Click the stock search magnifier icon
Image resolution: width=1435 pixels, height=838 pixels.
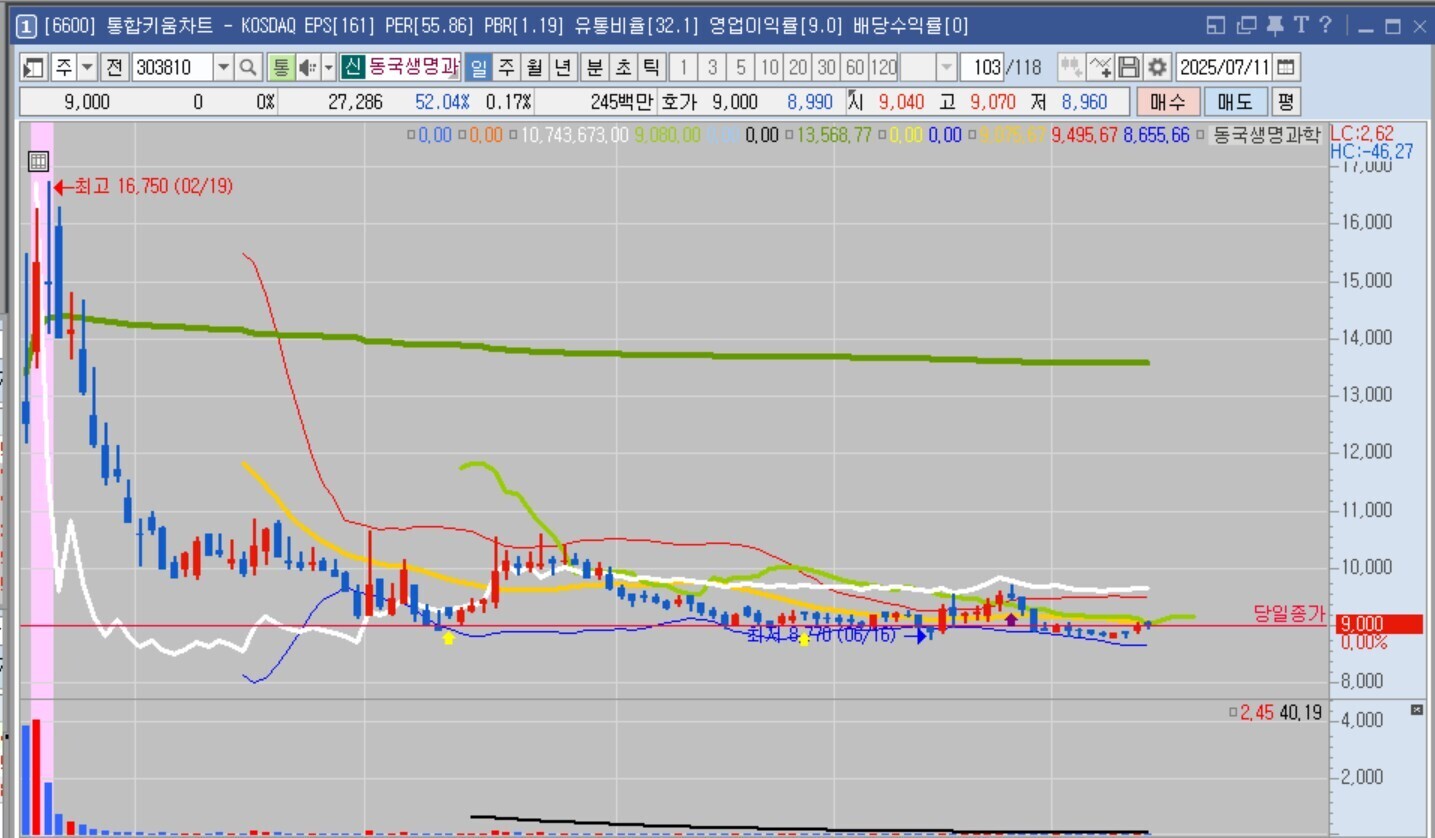tap(248, 68)
